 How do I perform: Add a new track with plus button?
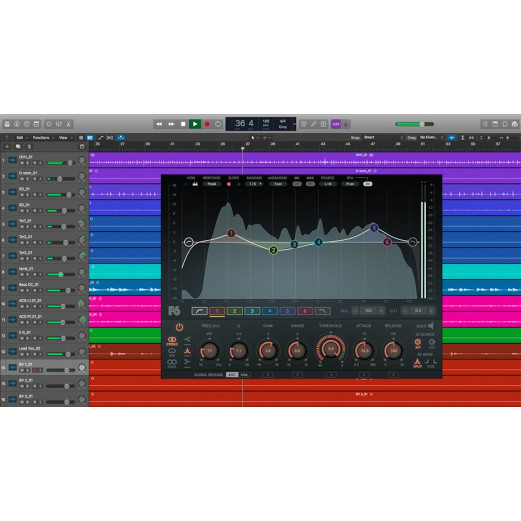[7, 147]
